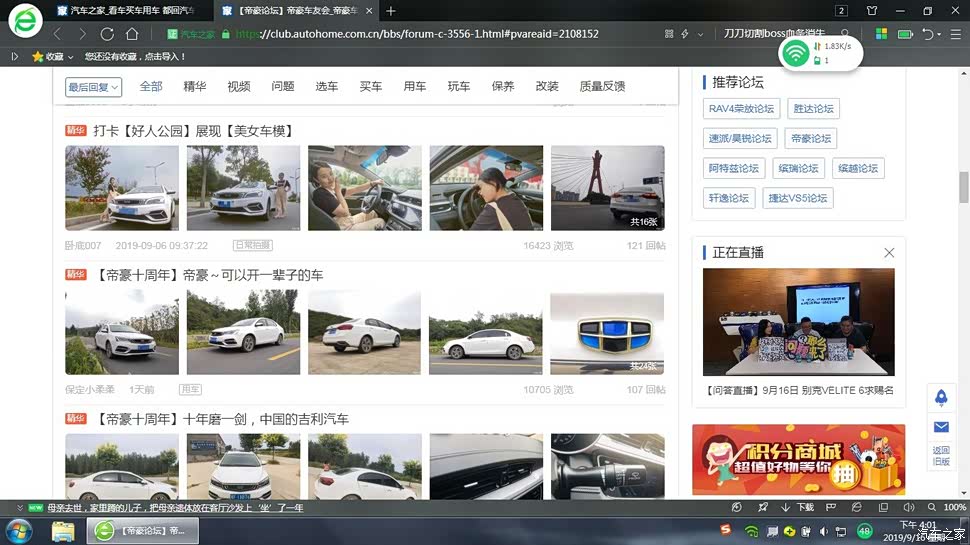The image size is (970, 545).
Task: Open the RAV4荣放论坛 link
Action: pos(741,109)
